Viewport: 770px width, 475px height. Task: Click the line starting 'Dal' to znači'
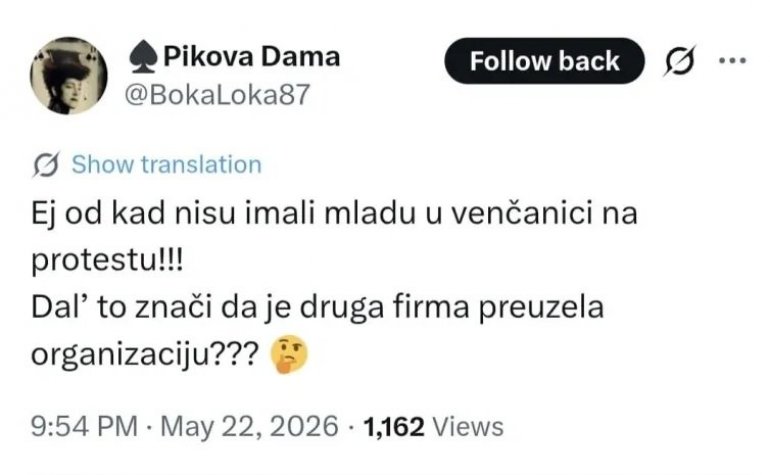[x=317, y=308]
